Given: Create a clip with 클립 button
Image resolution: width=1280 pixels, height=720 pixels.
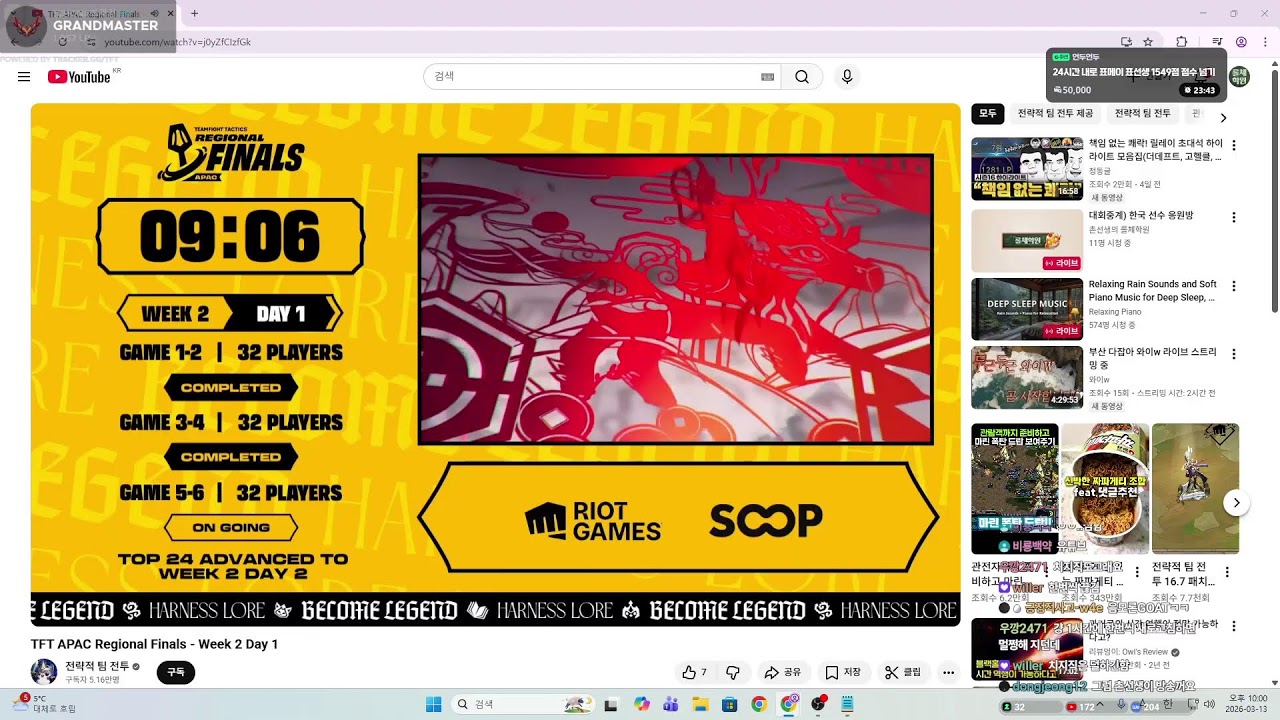Looking at the screenshot, I should tap(902, 673).
